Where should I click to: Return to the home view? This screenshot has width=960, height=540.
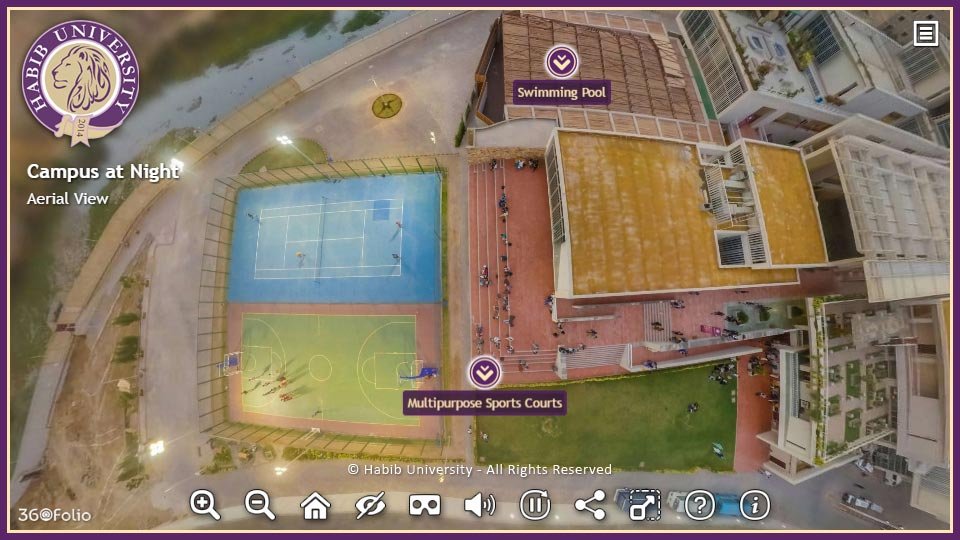click(315, 505)
